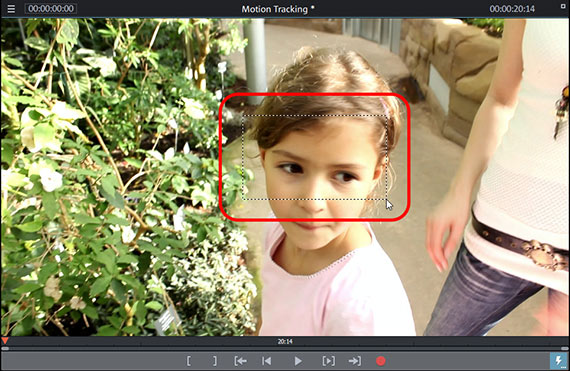Image resolution: width=570 pixels, height=371 pixels.
Task: Click the current timecode field 00:00:00:00
Action: [x=51, y=9]
